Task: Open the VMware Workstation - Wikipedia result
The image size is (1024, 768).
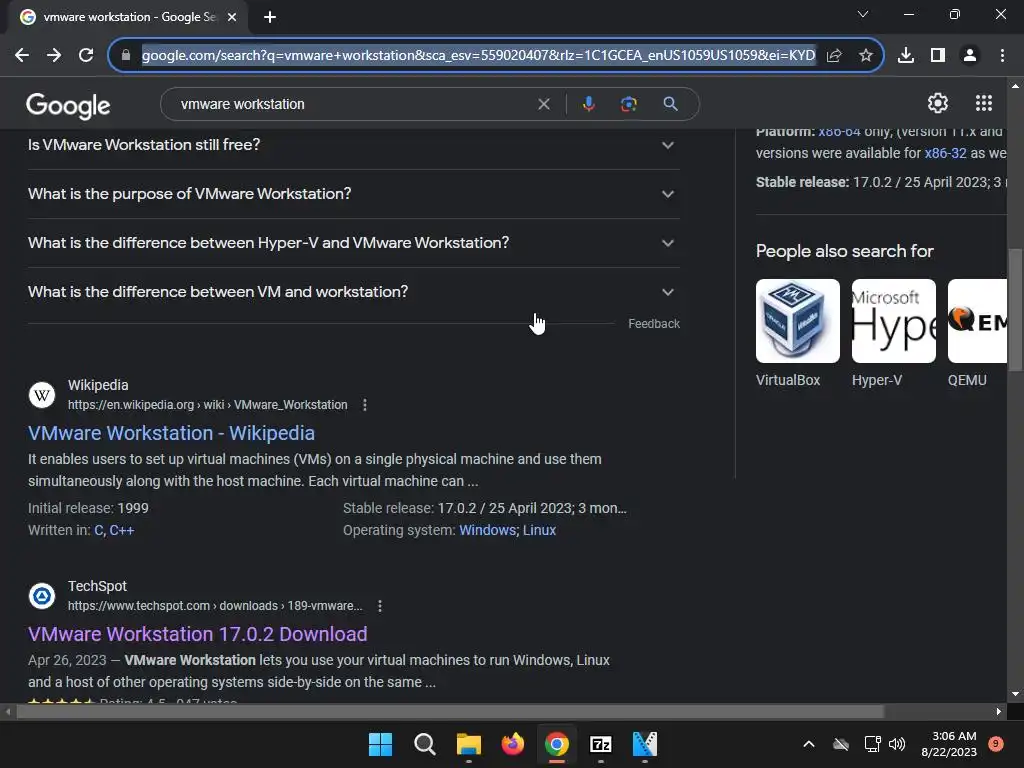Action: tap(171, 433)
